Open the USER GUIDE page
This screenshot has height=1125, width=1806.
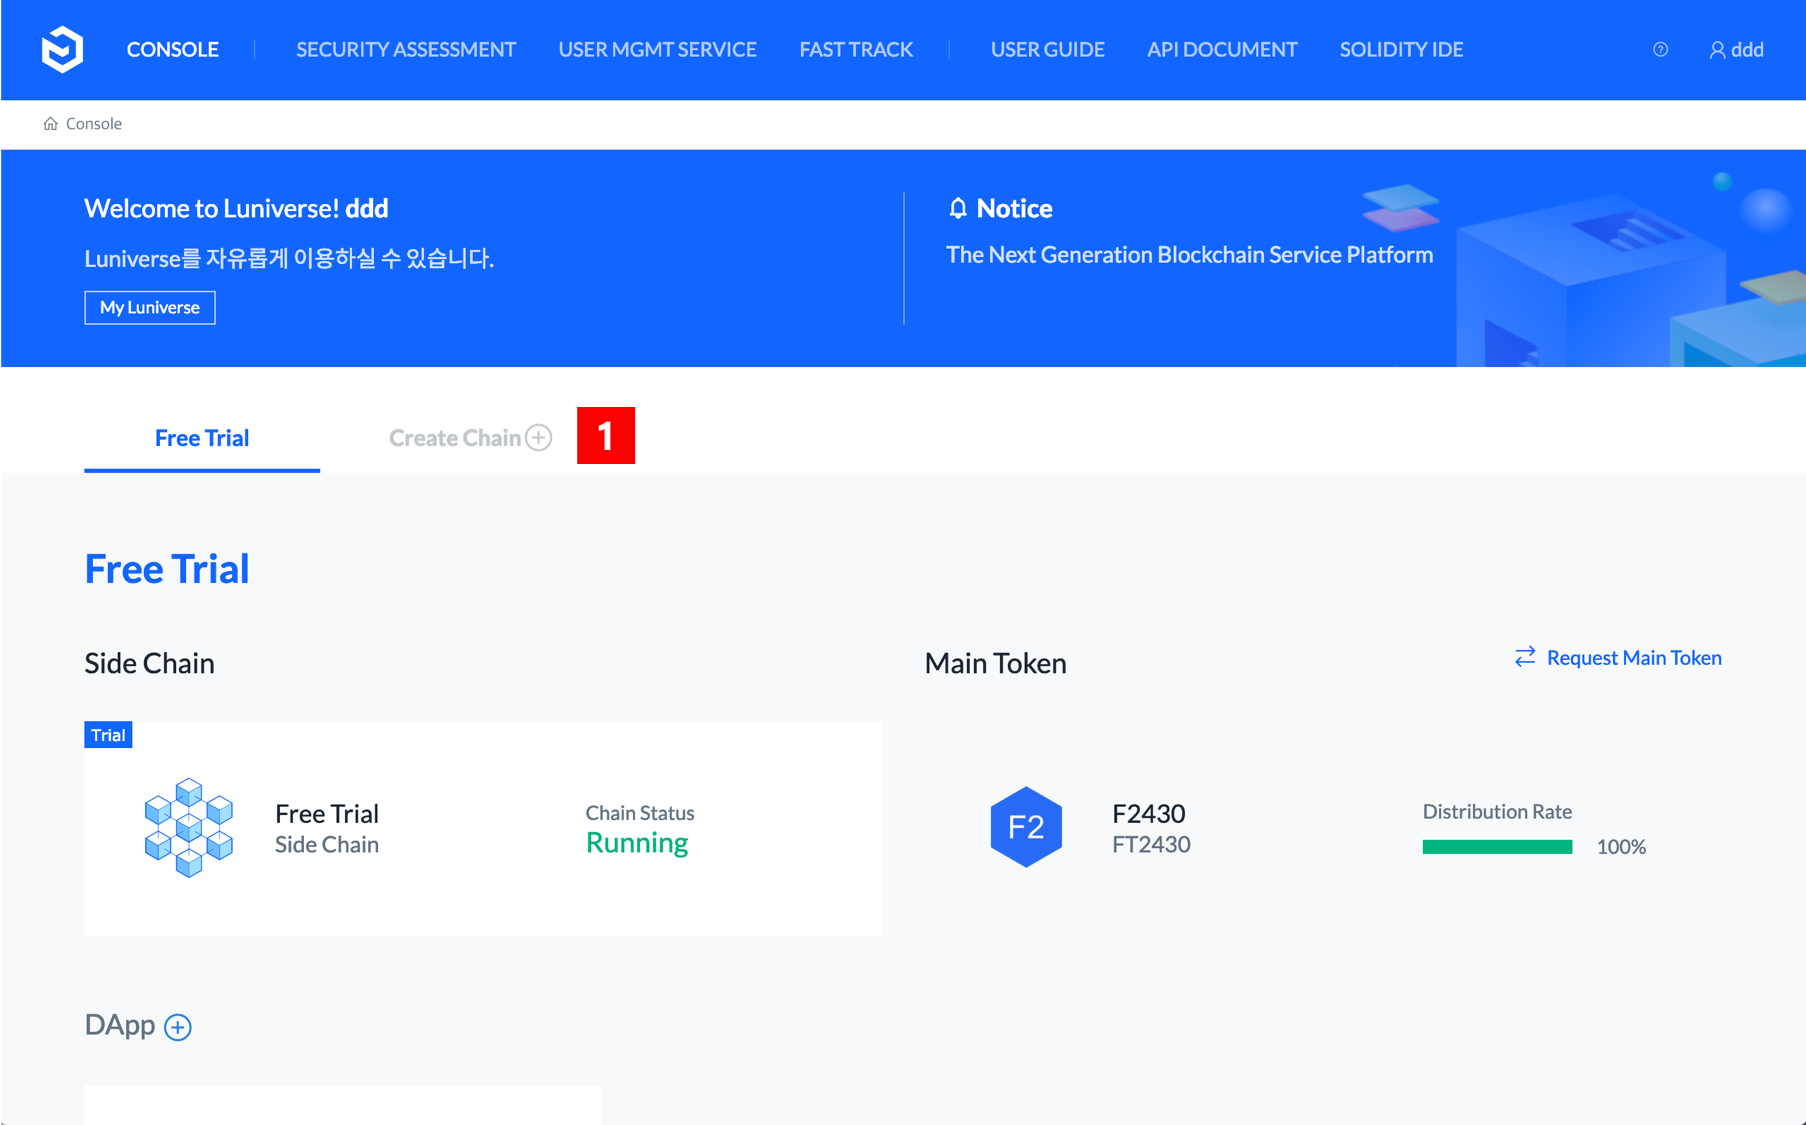[x=1047, y=49]
